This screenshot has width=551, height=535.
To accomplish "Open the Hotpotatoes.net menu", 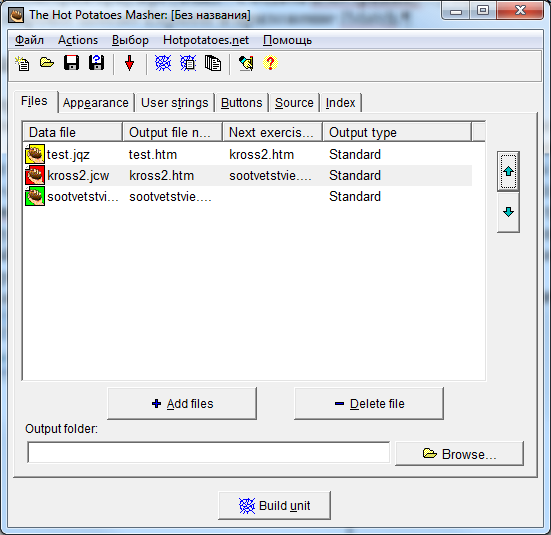I will pyautogui.click(x=206, y=40).
